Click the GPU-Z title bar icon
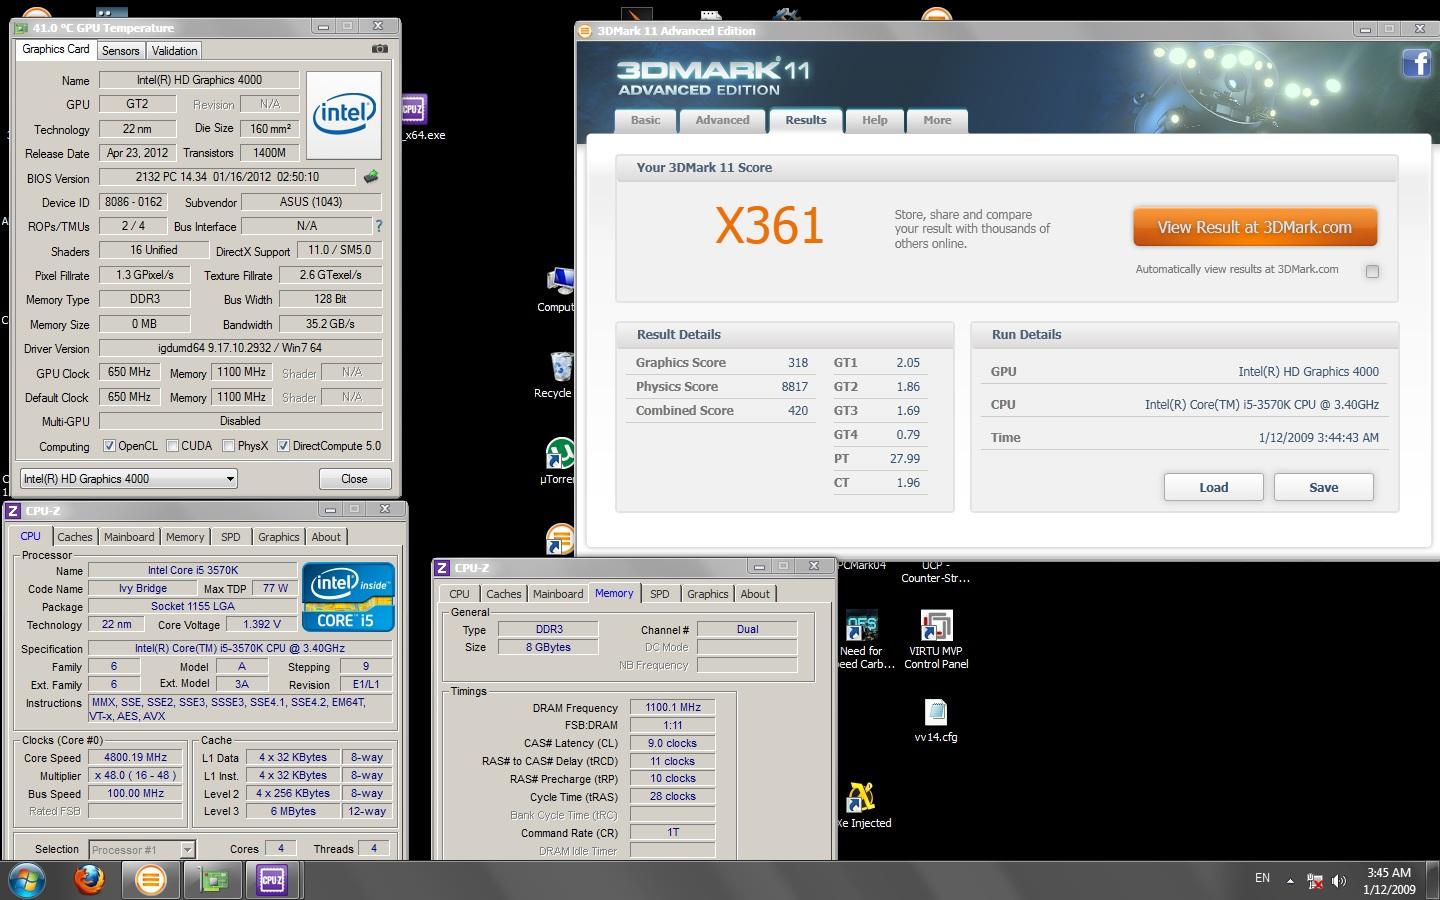Image resolution: width=1440 pixels, height=900 pixels. pyautogui.click(x=21, y=28)
